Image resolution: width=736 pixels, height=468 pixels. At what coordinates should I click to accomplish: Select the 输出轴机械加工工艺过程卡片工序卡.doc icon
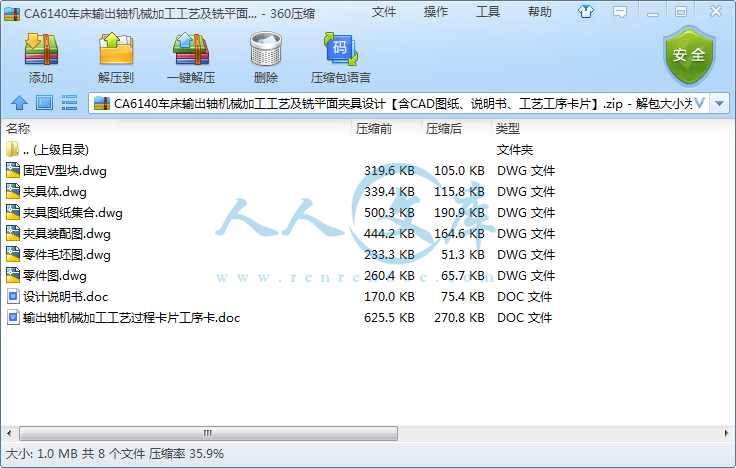coord(13,318)
